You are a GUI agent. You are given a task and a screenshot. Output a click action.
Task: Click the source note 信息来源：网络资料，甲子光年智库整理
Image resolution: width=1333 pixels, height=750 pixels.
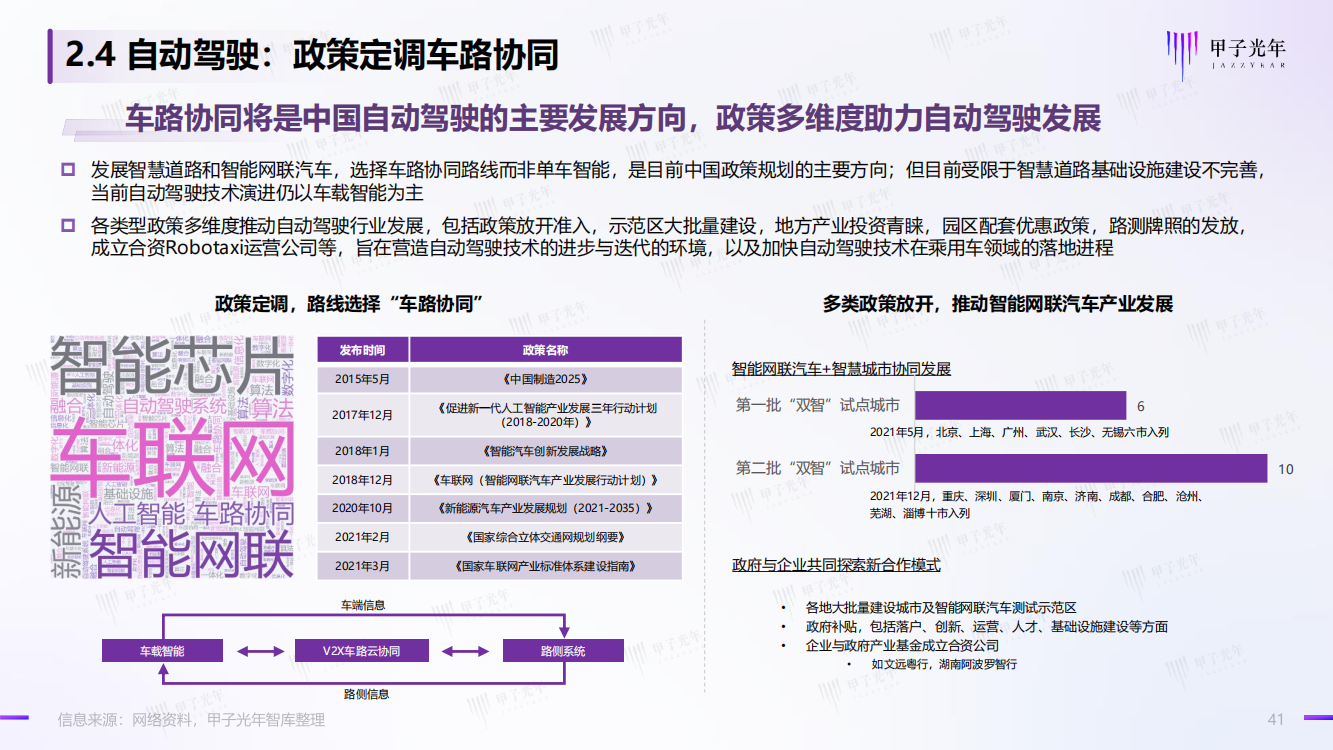tap(191, 720)
